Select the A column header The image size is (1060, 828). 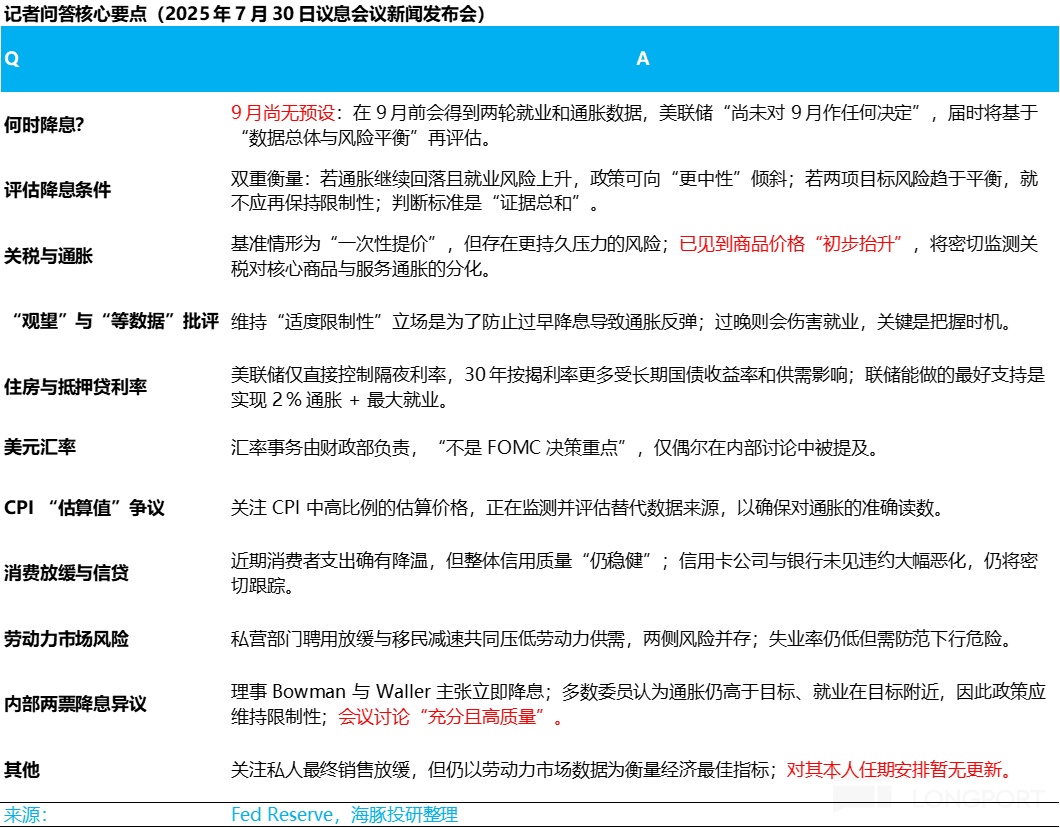point(642,59)
